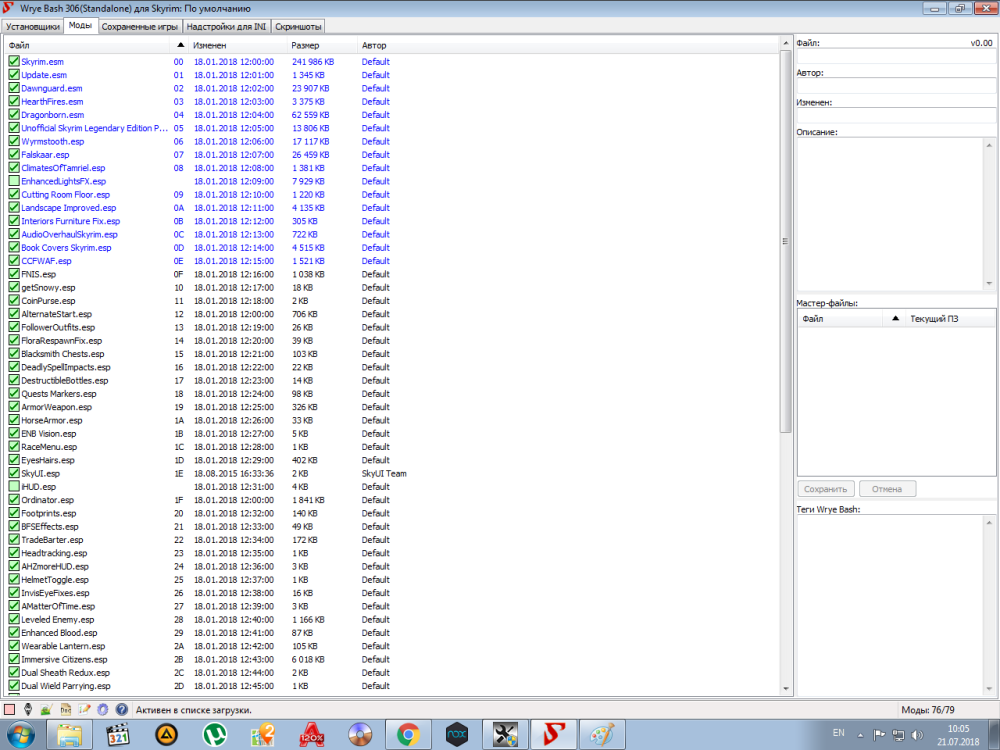Toggle the Ordinator.esp checkbox
This screenshot has height=750, width=1000.
pyautogui.click(x=14, y=499)
